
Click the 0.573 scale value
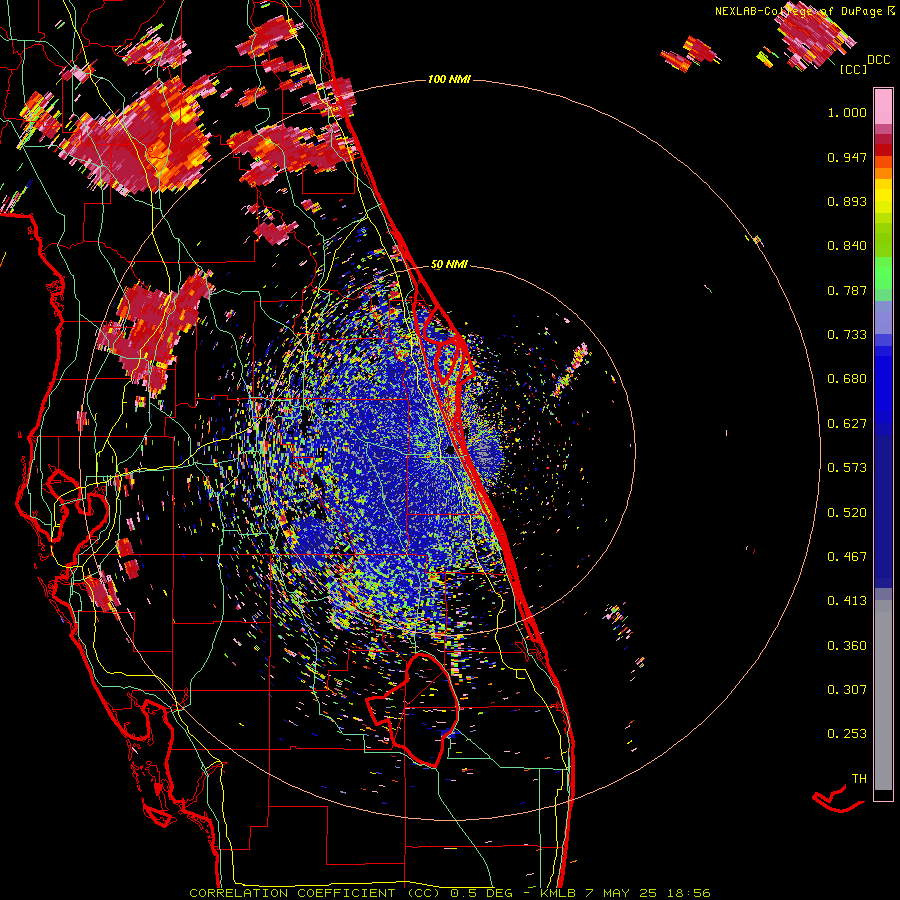point(847,468)
